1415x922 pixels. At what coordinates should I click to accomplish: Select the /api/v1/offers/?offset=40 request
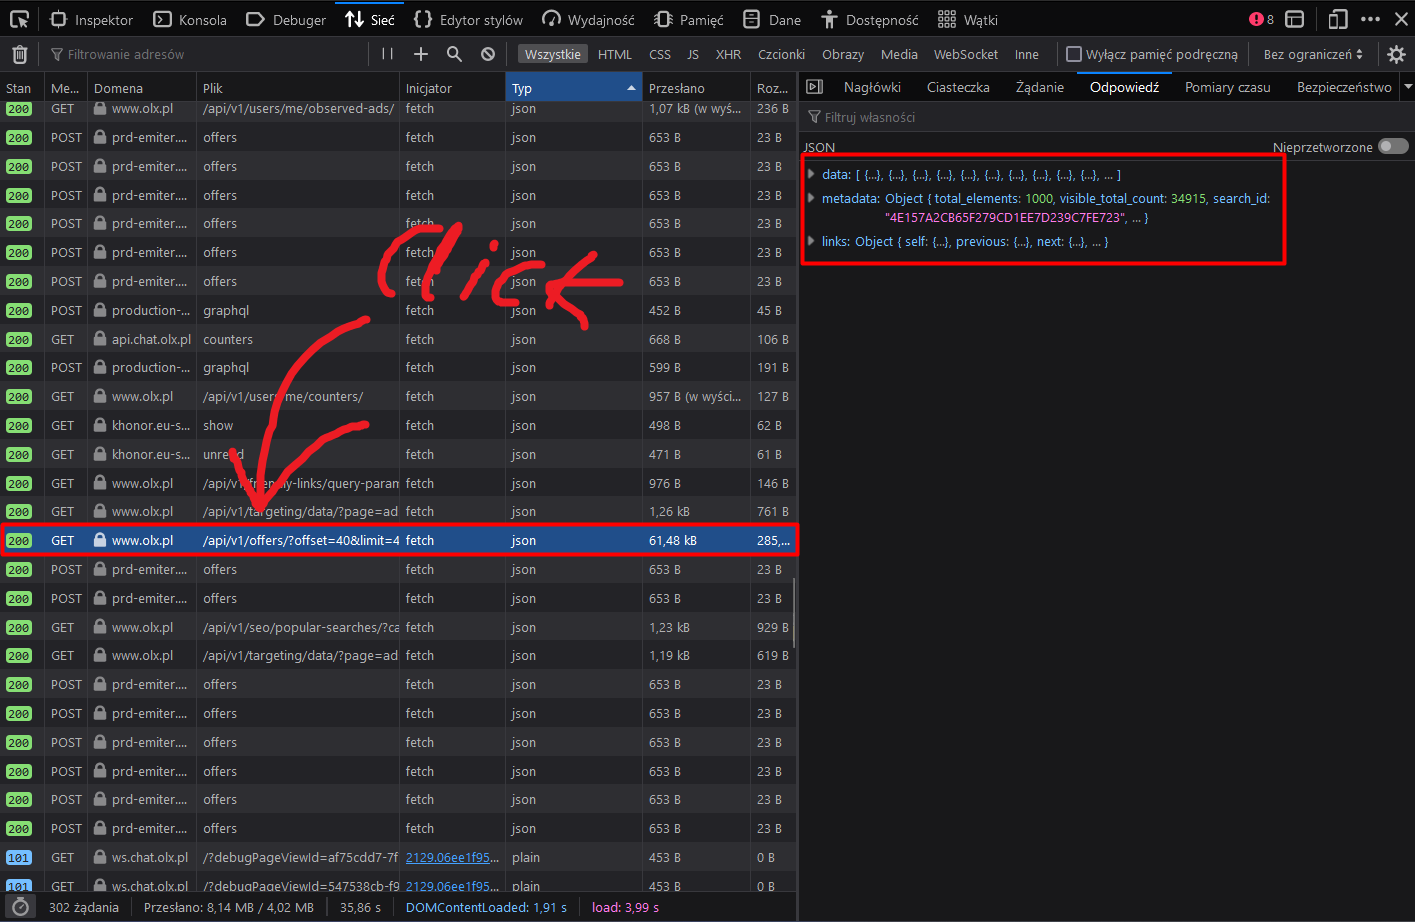coord(399,540)
